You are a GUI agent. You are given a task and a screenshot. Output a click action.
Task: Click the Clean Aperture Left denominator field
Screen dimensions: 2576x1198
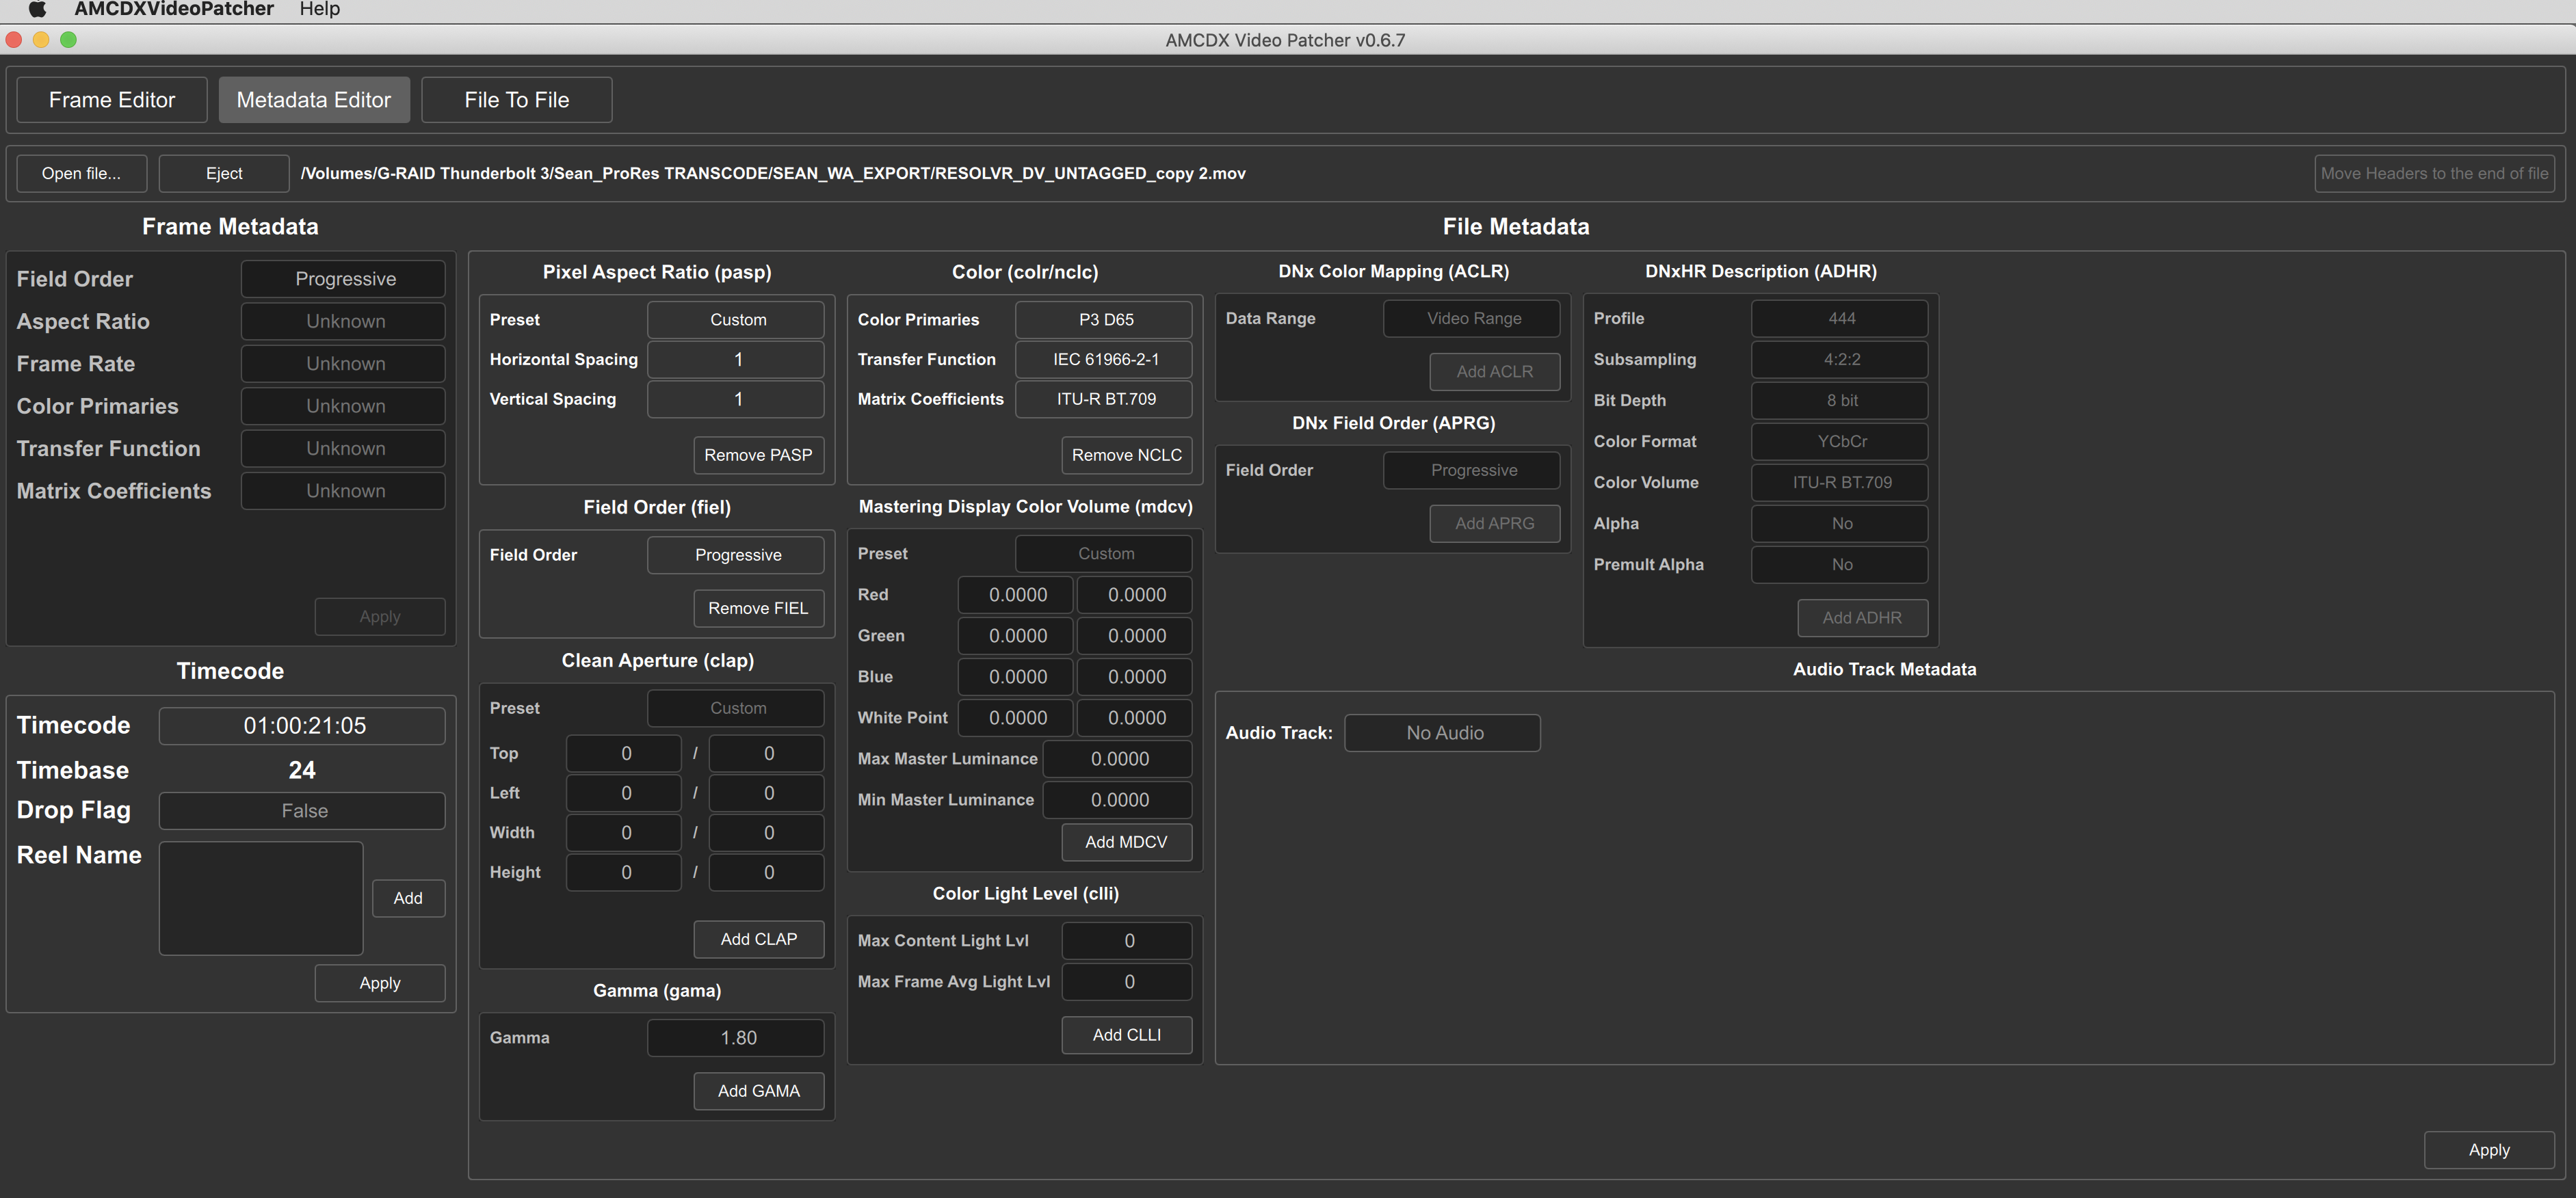pyautogui.click(x=767, y=793)
